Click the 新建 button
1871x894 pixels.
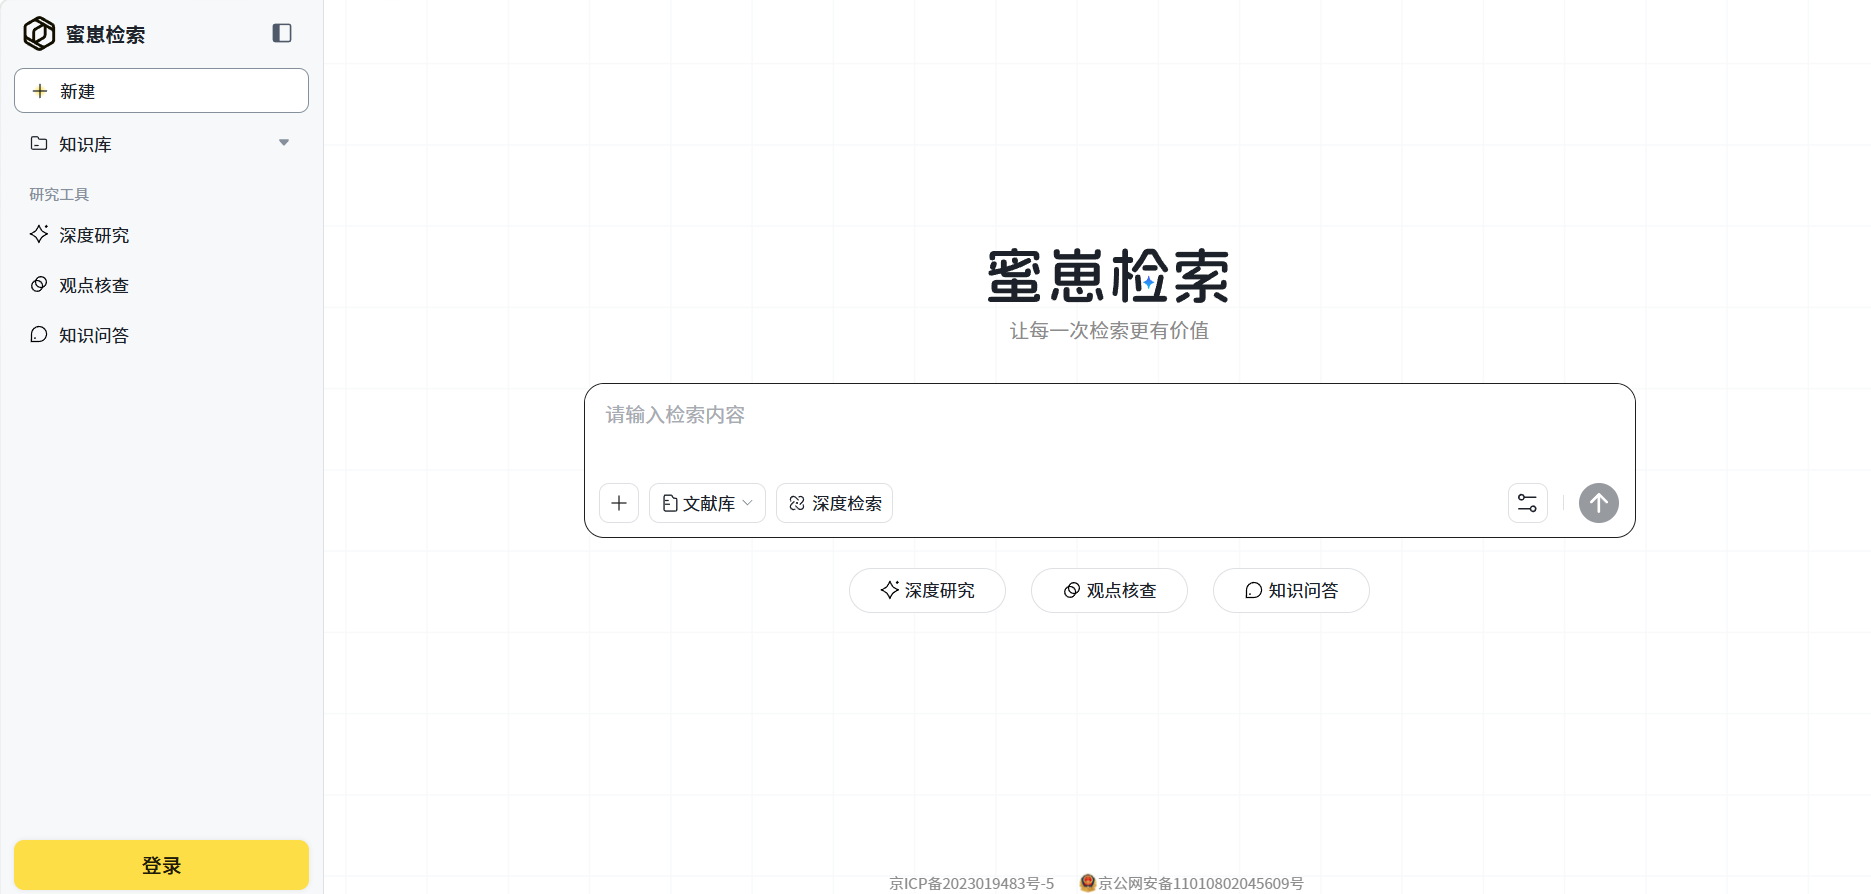[x=161, y=91]
